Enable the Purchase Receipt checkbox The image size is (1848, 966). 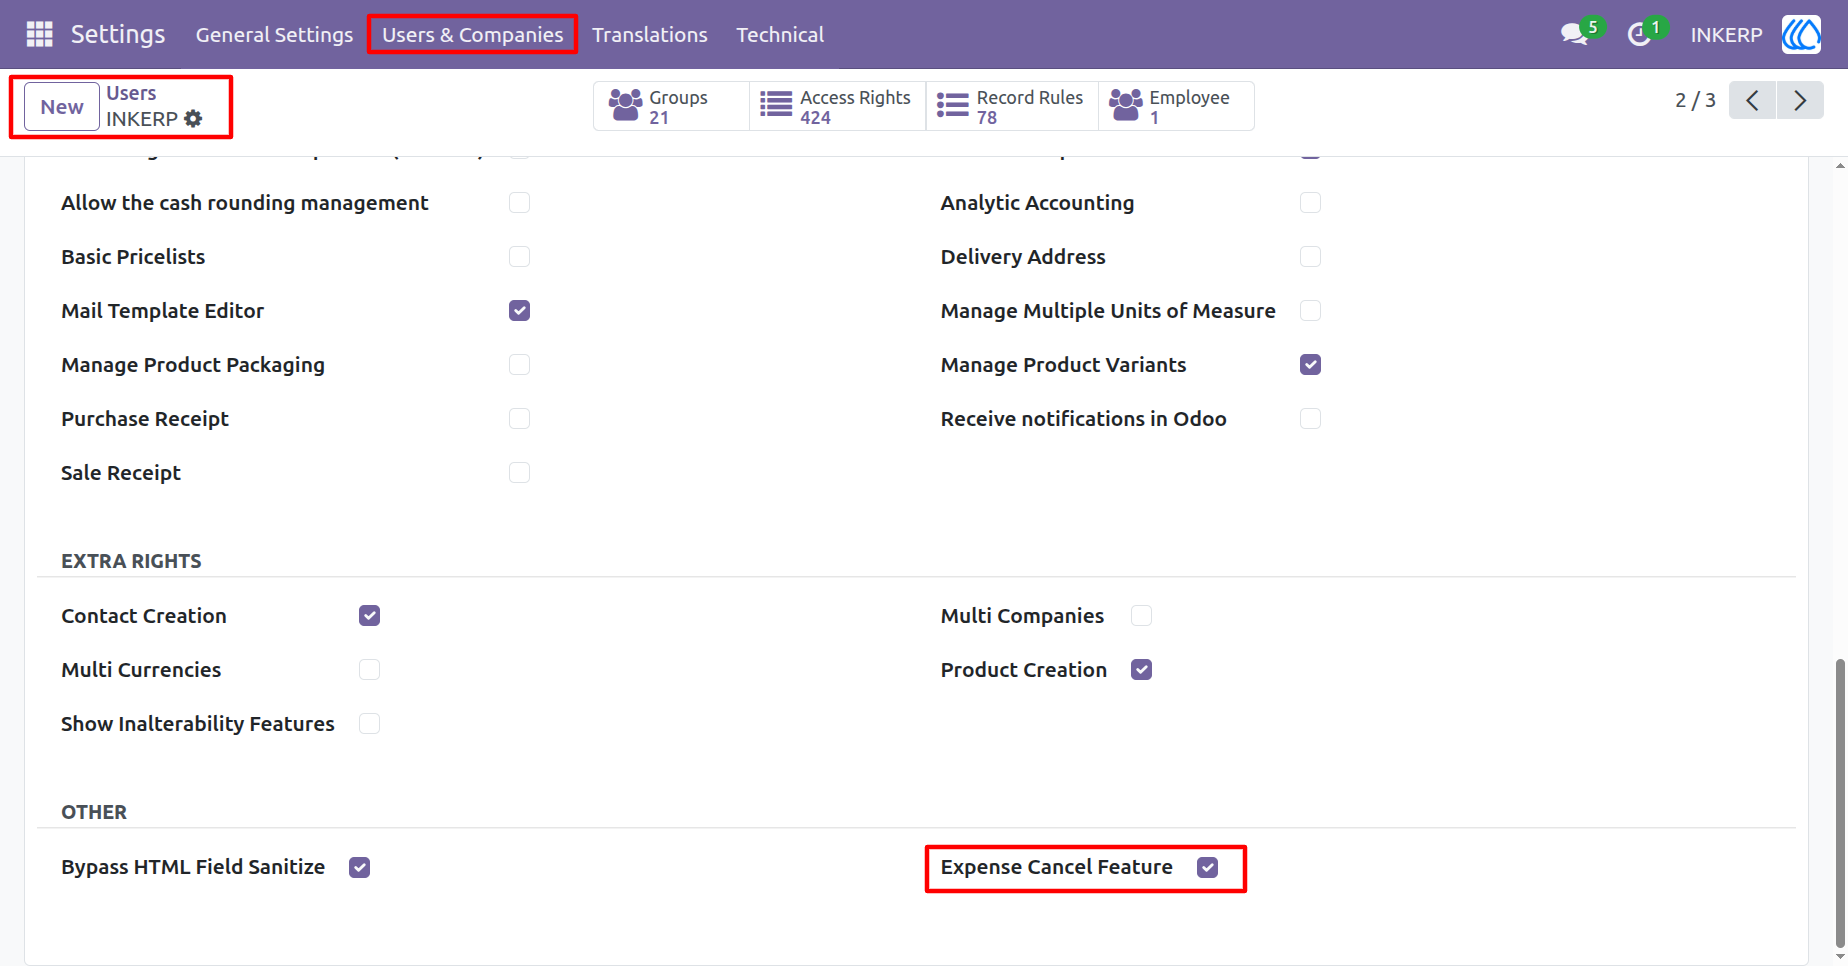(x=519, y=419)
